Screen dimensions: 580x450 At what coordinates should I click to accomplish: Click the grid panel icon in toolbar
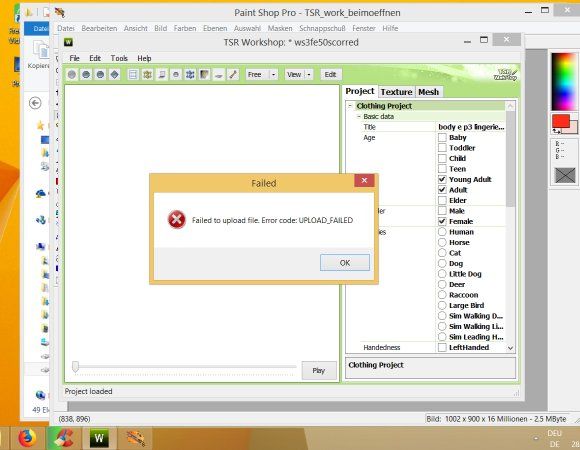pos(133,74)
